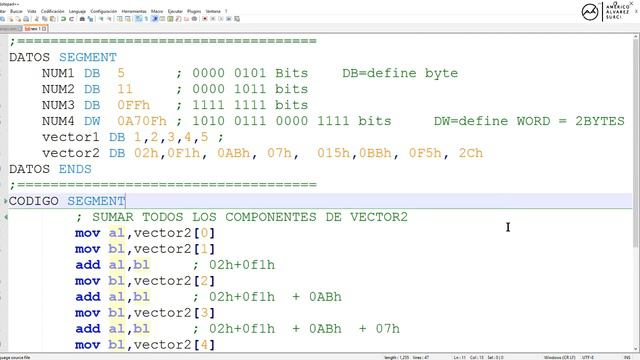Open the Function List toolbar icon
This screenshot has width=640, height=360.
click(x=178, y=19)
